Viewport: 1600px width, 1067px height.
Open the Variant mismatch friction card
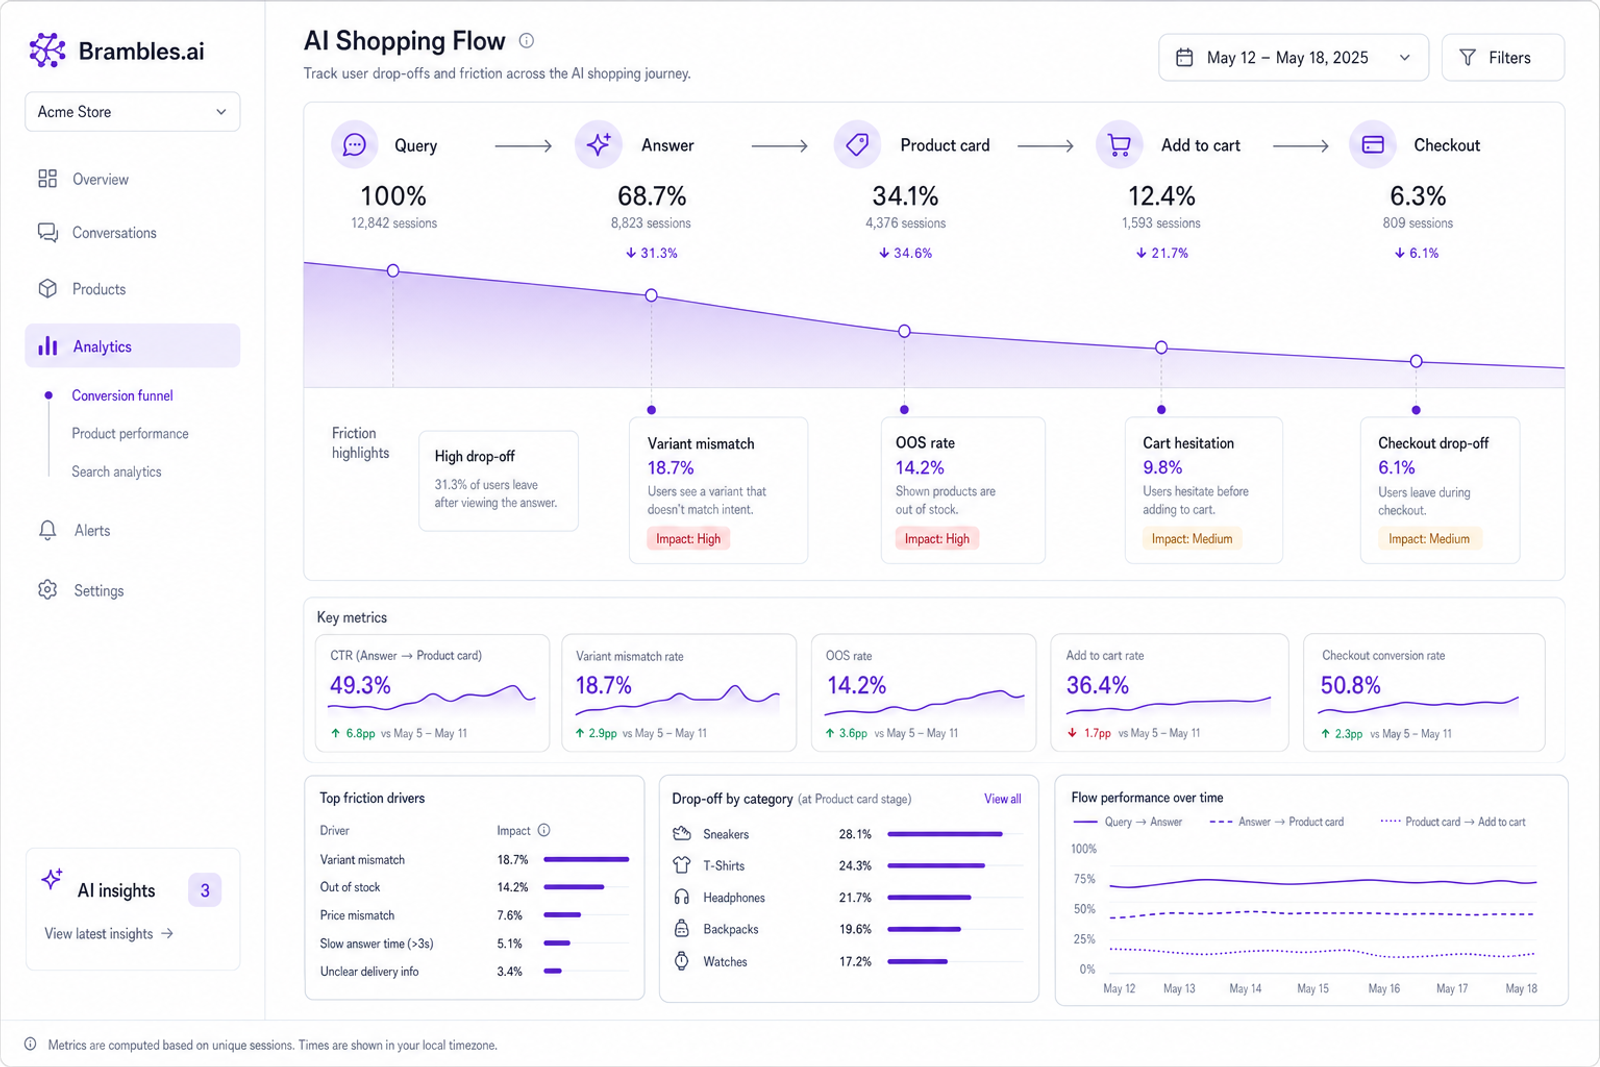[x=718, y=490]
